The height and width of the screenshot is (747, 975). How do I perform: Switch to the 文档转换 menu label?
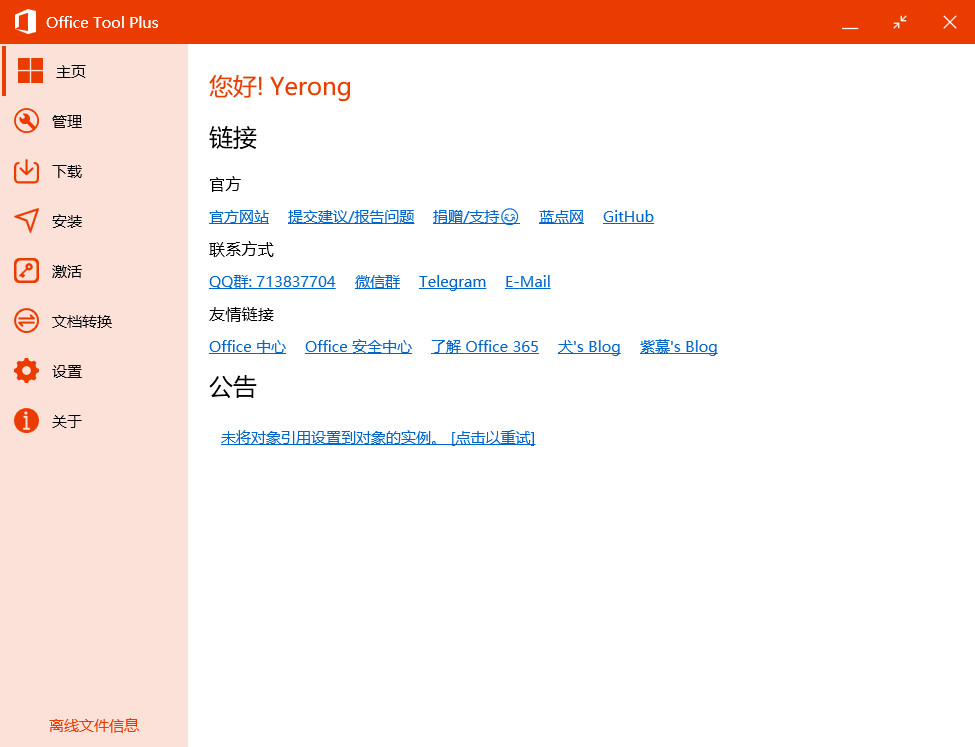[82, 321]
